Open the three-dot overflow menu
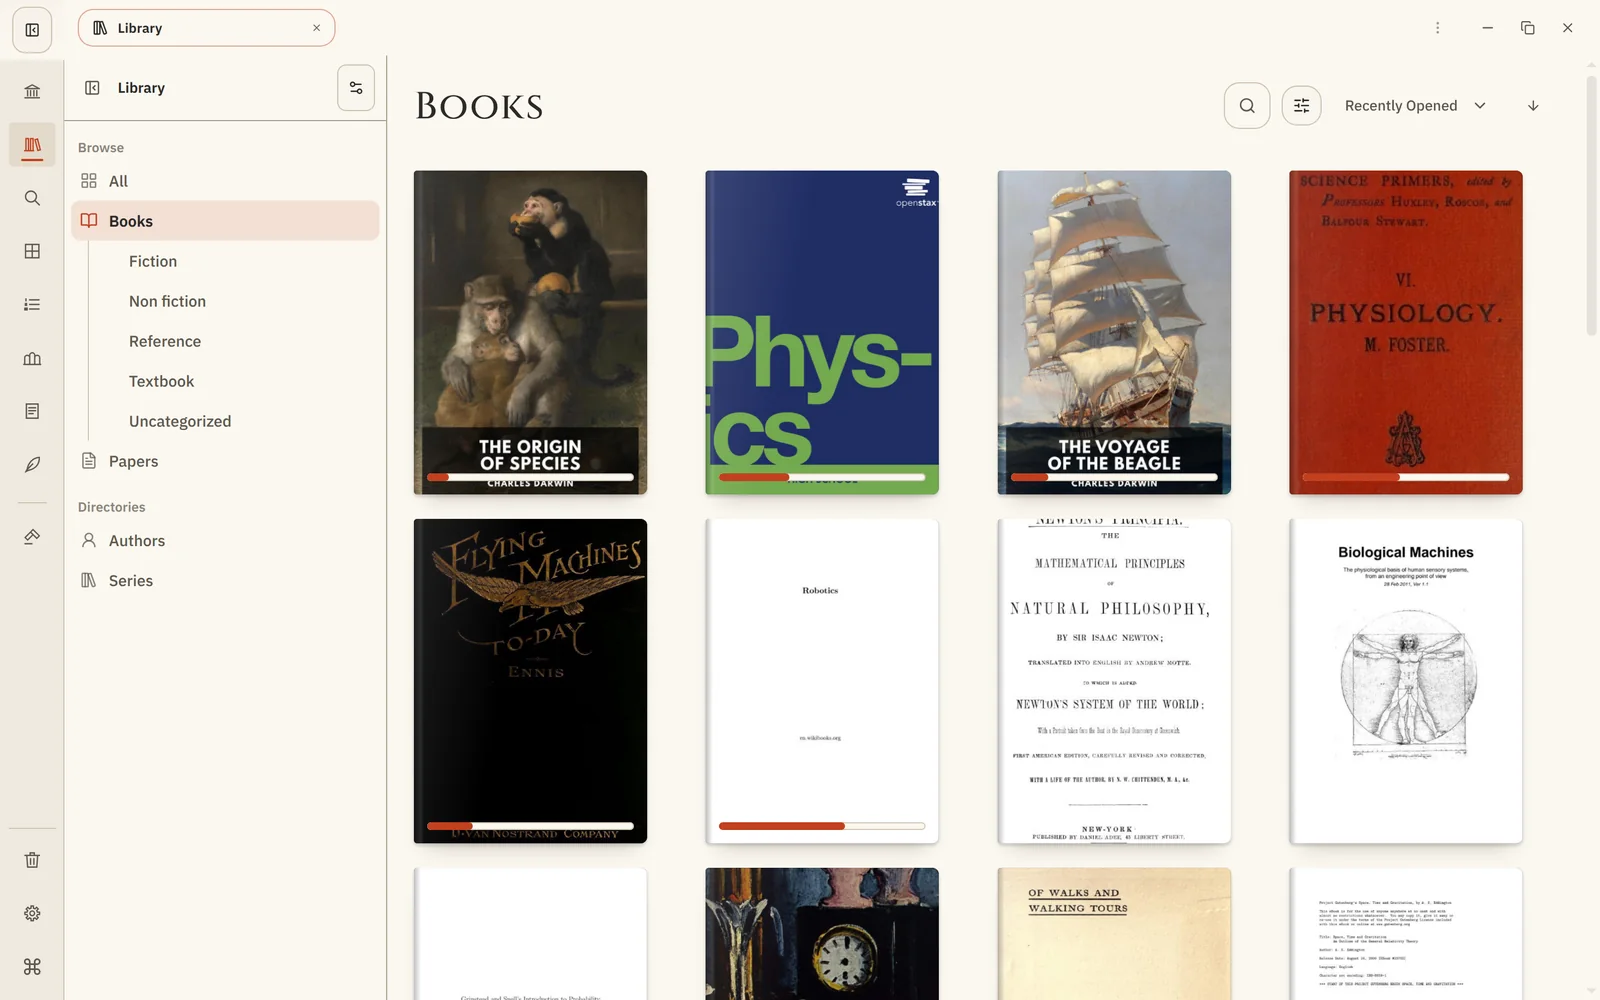1600x1000 pixels. 1438,28
